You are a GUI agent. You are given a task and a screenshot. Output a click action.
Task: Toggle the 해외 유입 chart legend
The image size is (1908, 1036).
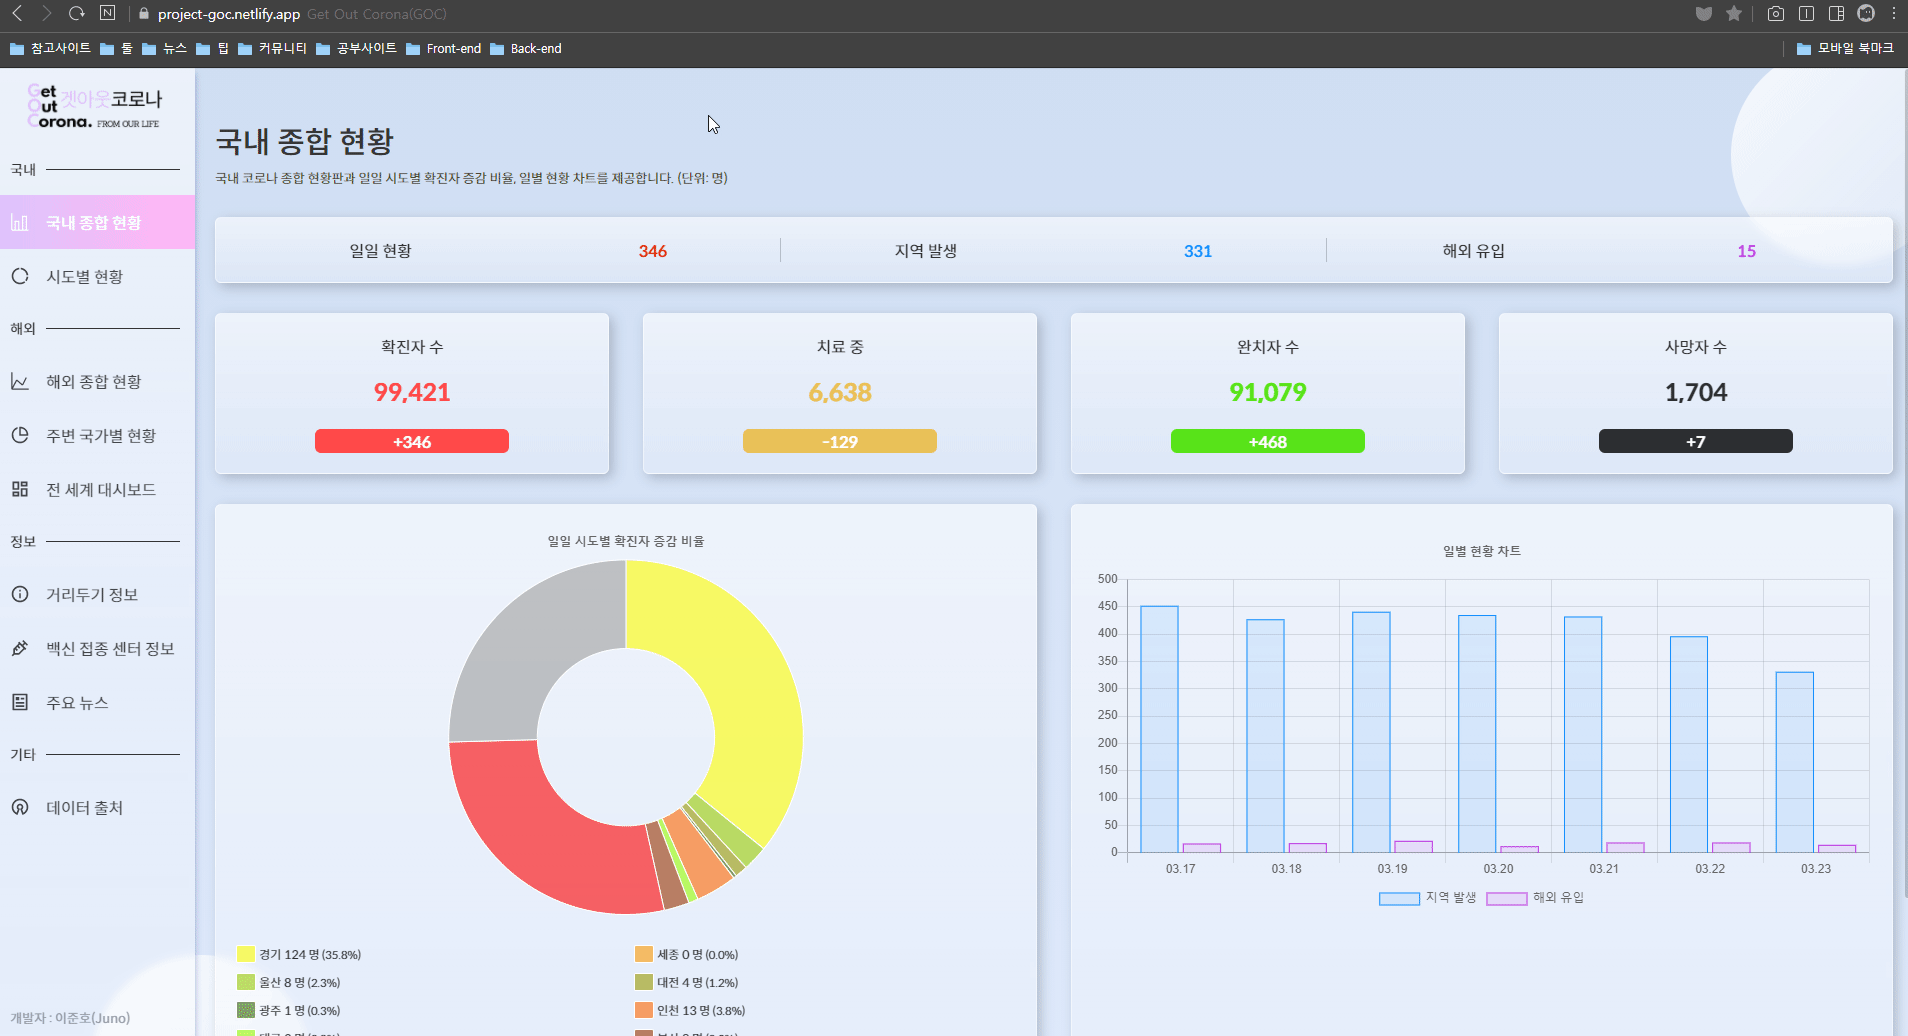point(1535,898)
